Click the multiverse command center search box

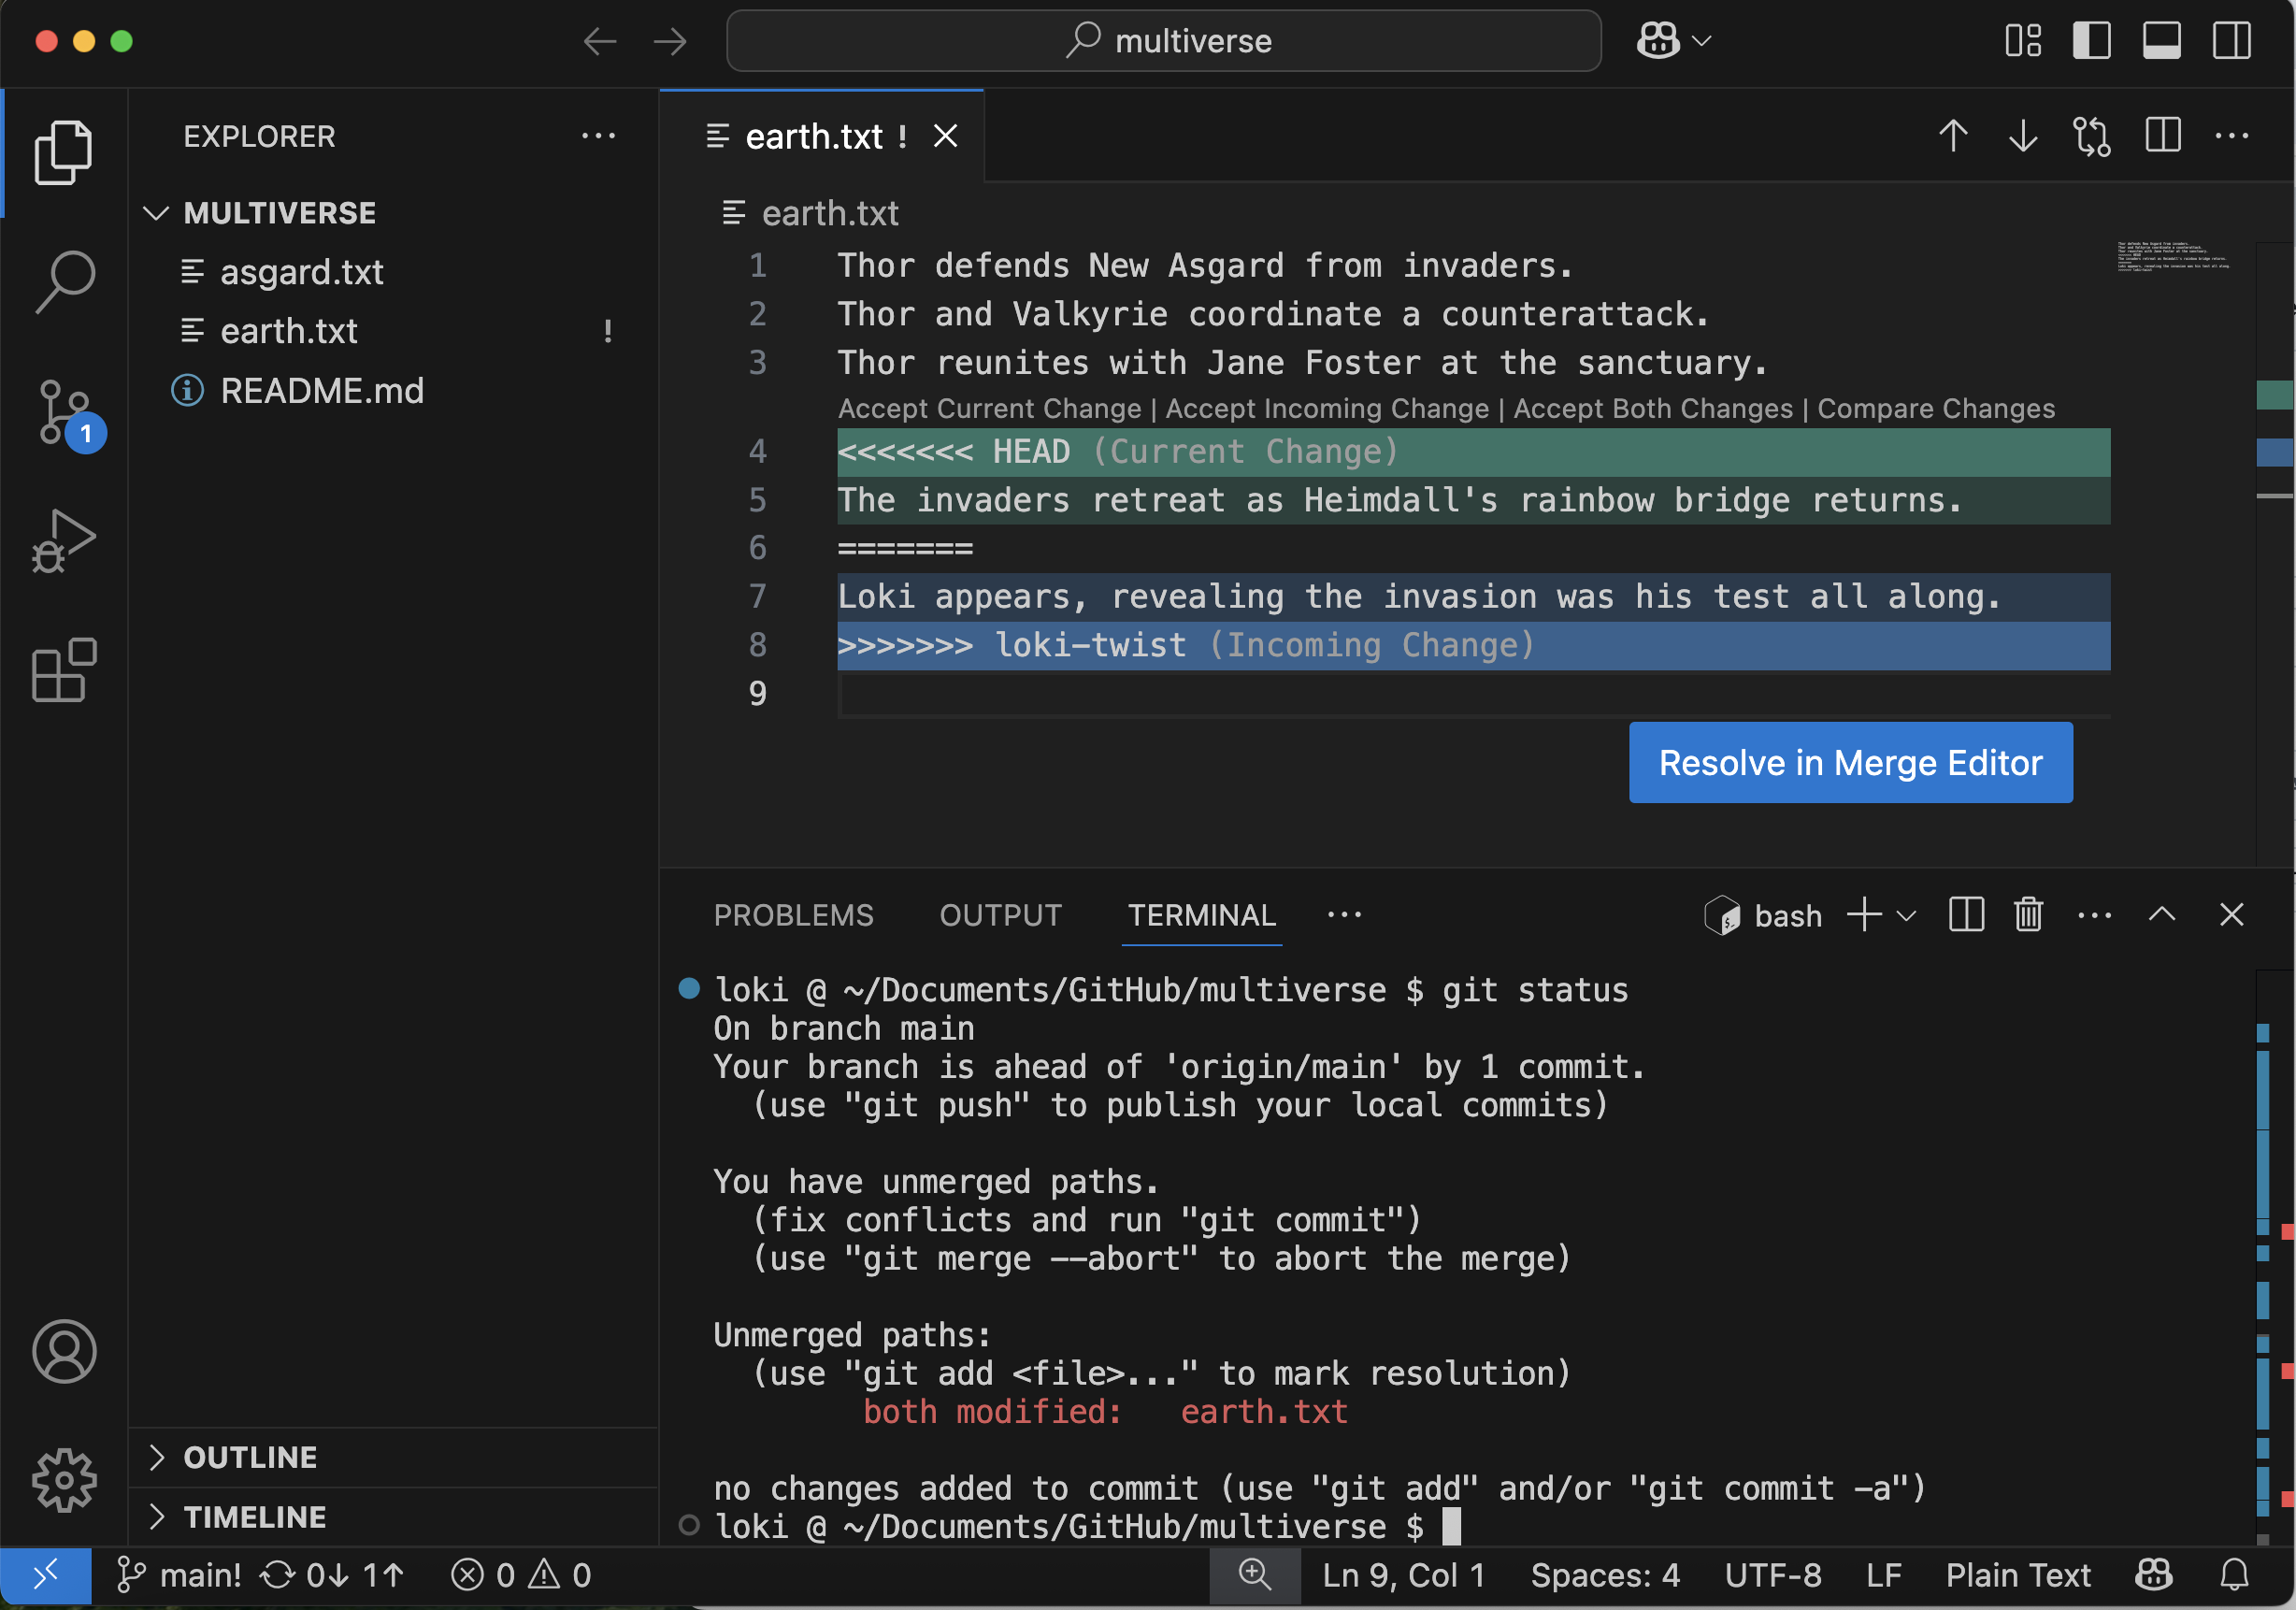[1163, 41]
